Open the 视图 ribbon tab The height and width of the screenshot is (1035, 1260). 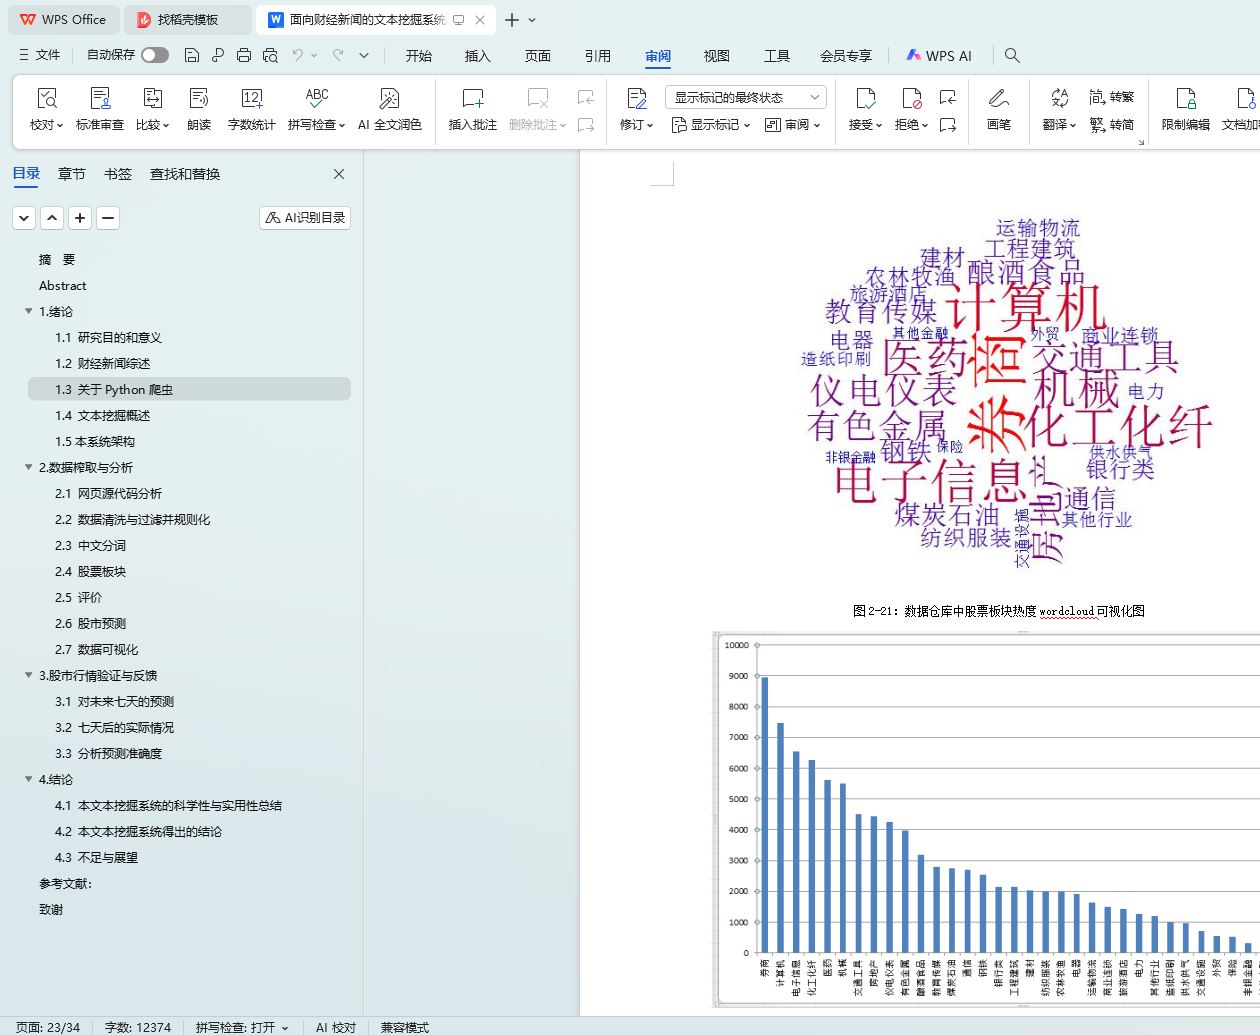click(716, 56)
